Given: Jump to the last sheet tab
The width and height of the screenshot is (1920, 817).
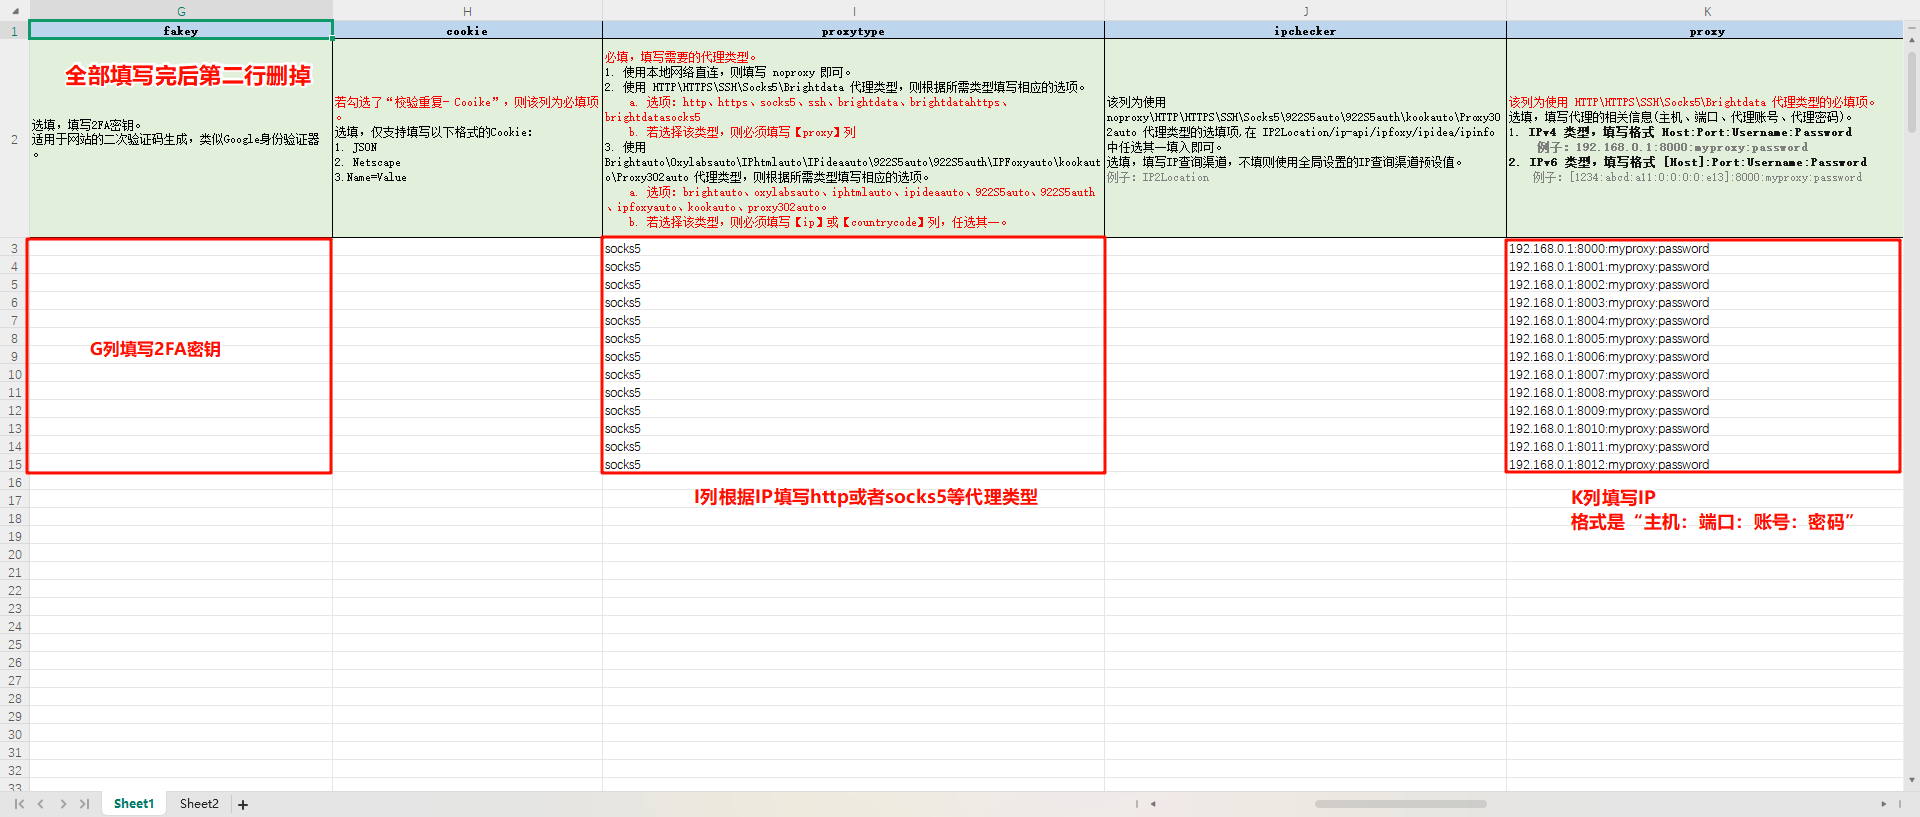Looking at the screenshot, I should point(85,804).
